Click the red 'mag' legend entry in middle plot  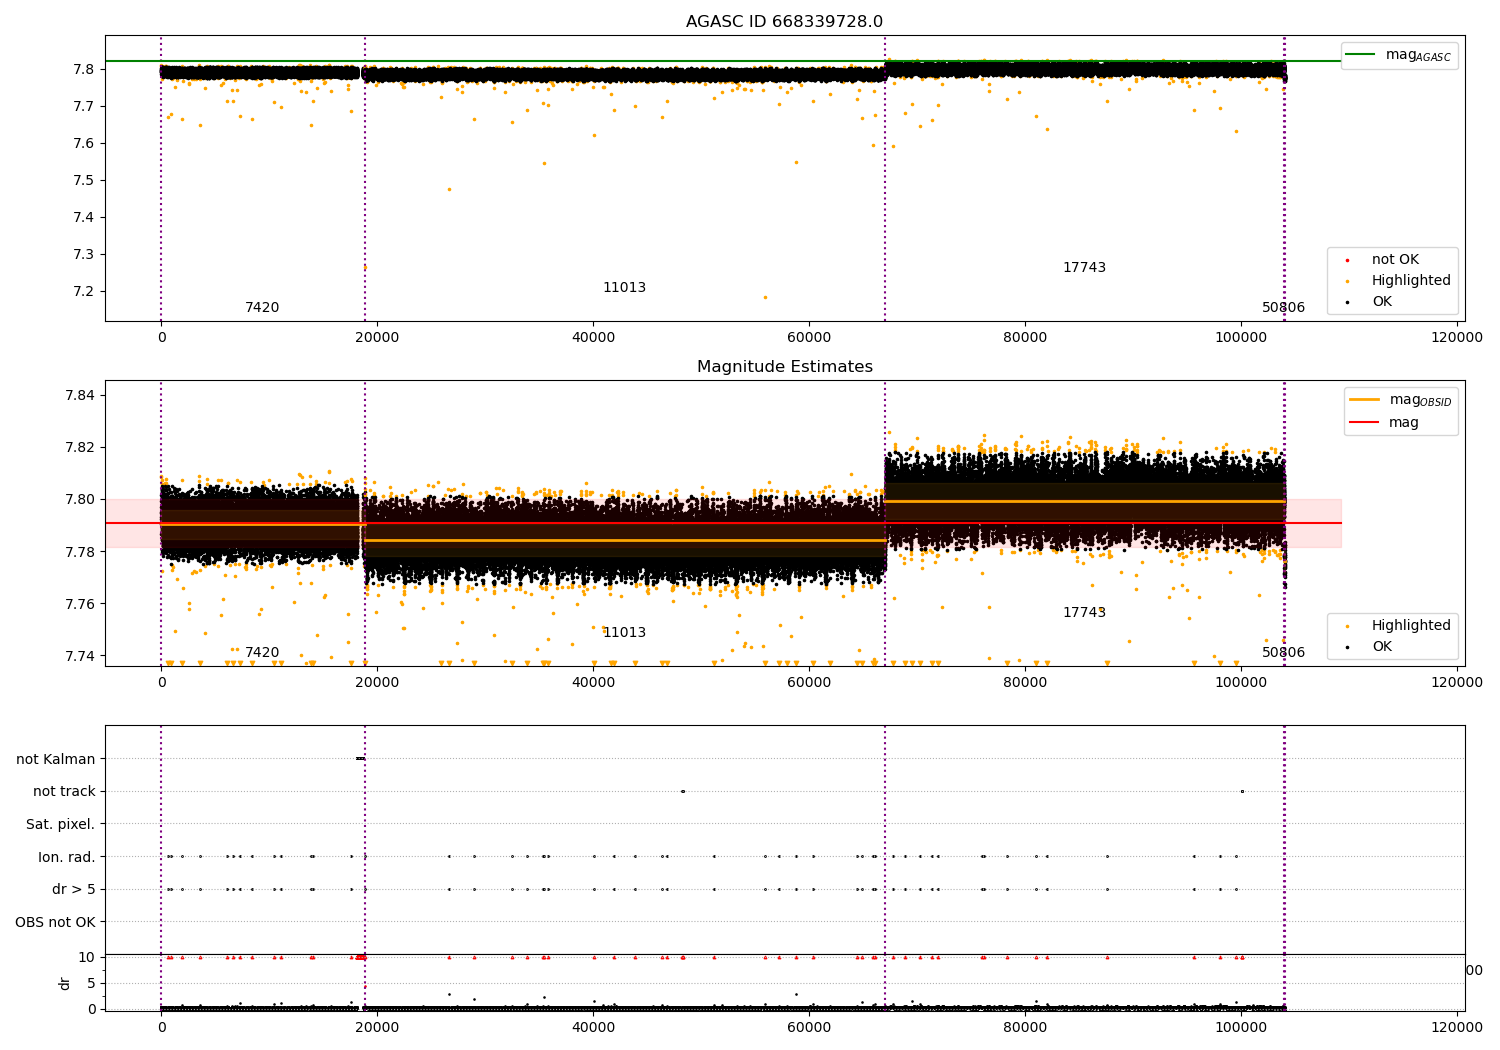point(1385,423)
